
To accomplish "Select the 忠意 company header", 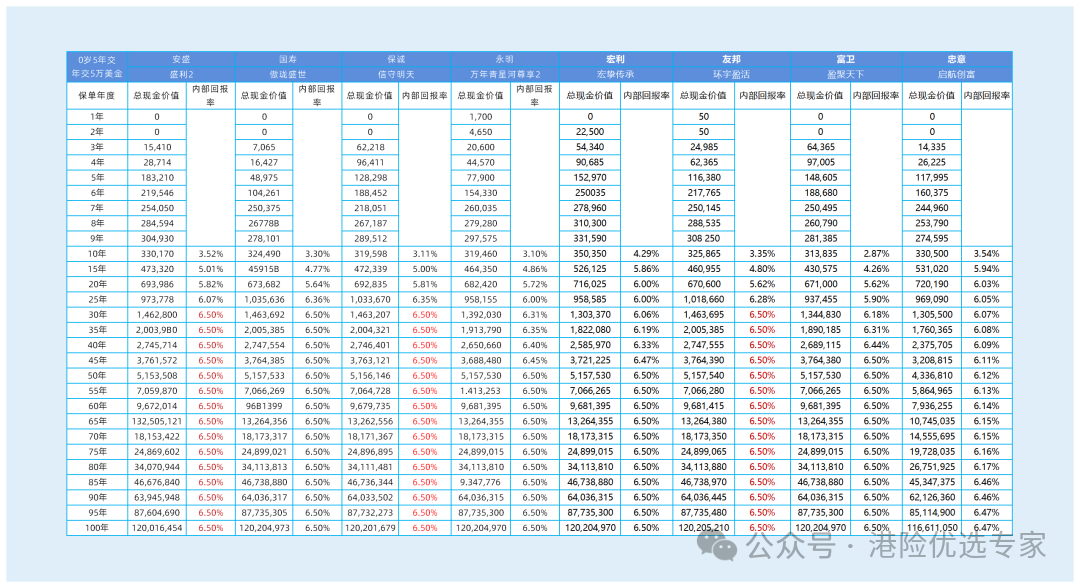I will point(957,60).
